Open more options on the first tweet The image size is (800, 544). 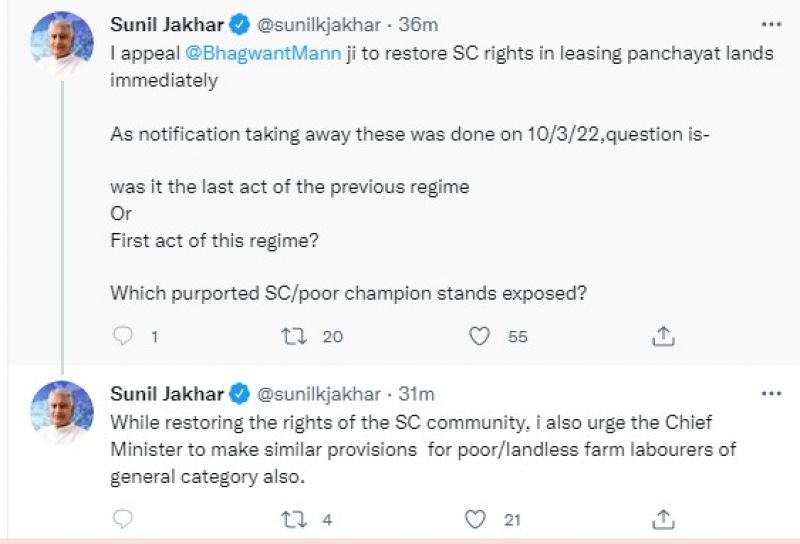coord(771,23)
